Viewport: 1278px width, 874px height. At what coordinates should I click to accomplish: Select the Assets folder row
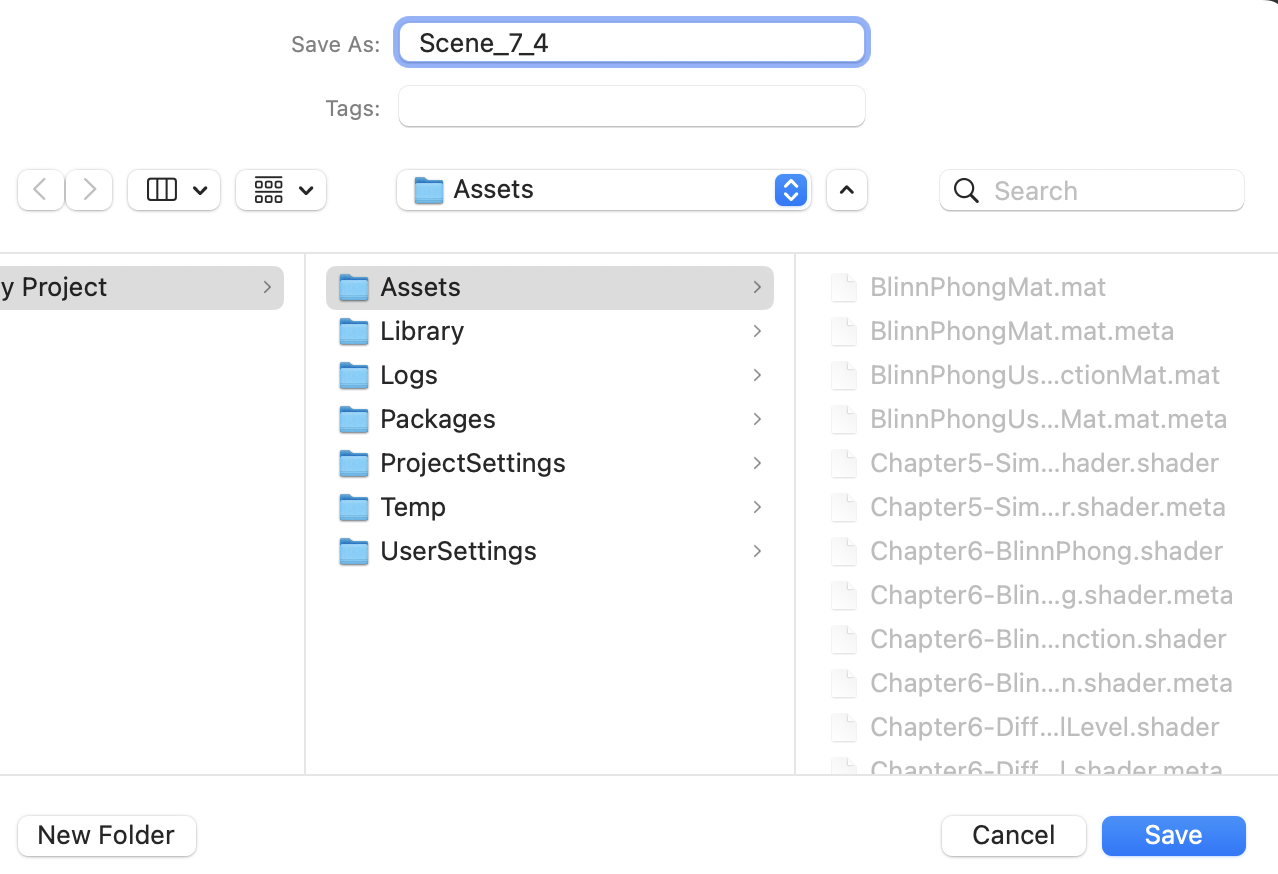pyautogui.click(x=550, y=287)
